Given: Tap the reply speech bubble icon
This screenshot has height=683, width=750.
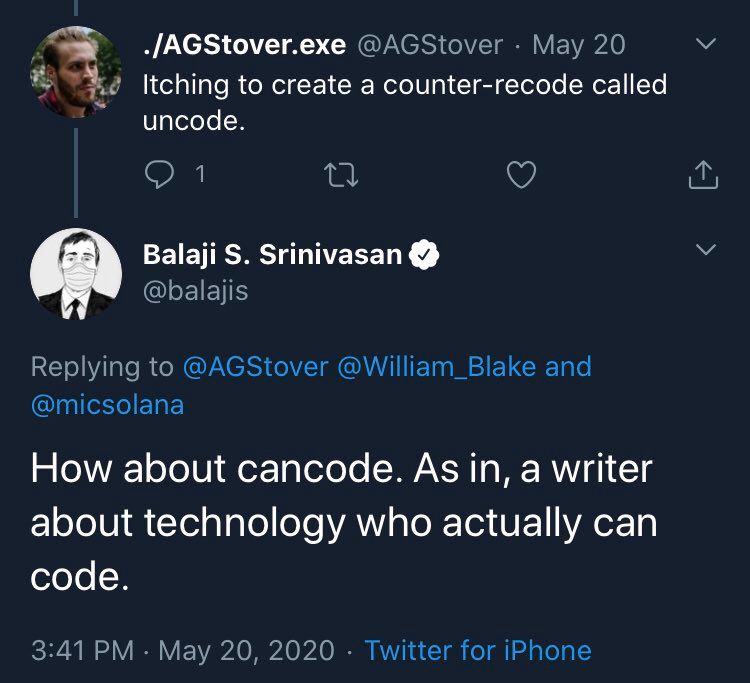Looking at the screenshot, I should pos(160,174).
